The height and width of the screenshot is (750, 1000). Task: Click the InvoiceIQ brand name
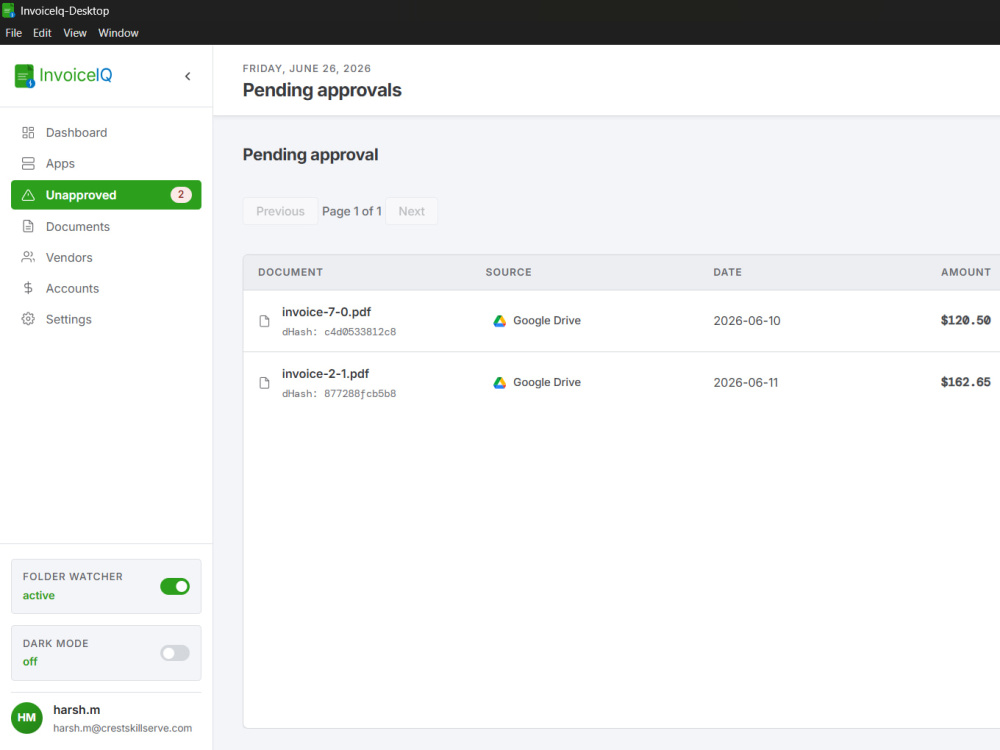click(x=76, y=75)
